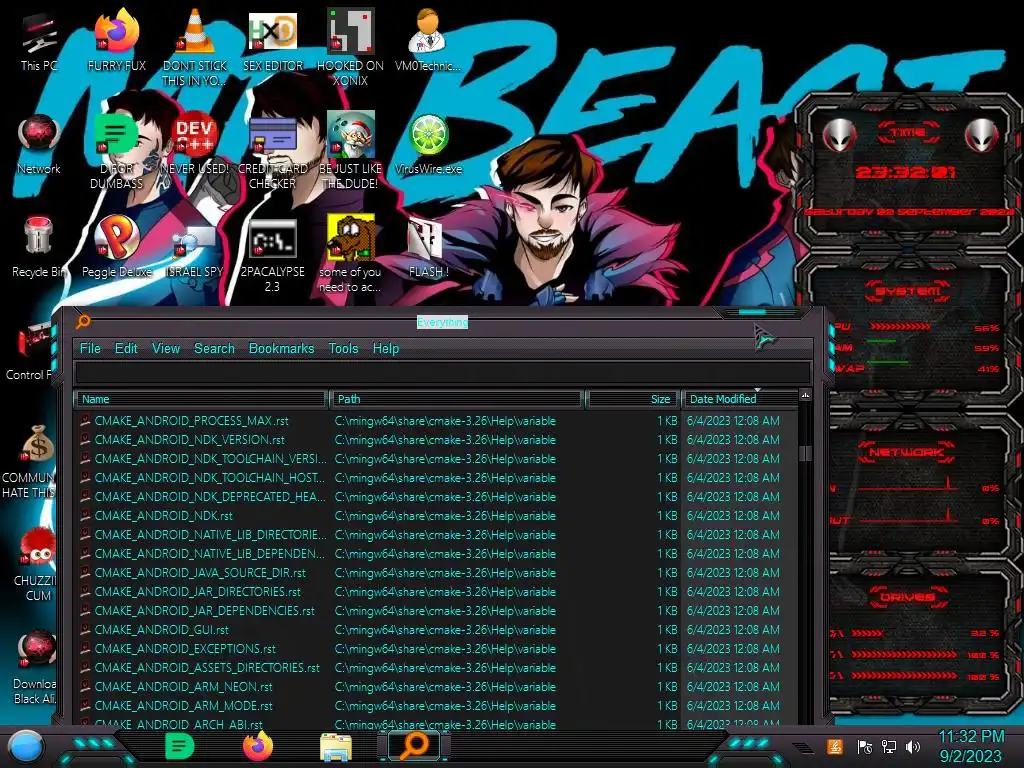Select CMAKE_ANDROID_JAR_DIRECTORIES.rst file
1024x768 pixels.
tap(197, 592)
